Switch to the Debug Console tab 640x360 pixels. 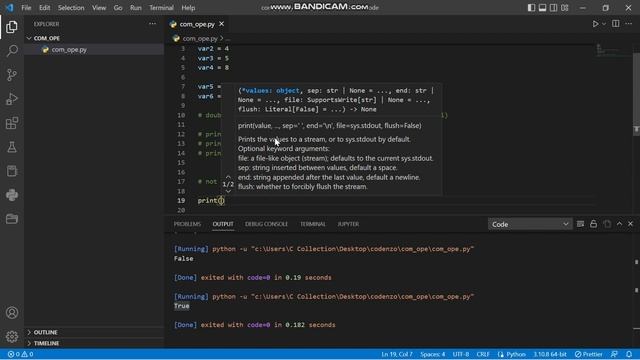(266, 224)
